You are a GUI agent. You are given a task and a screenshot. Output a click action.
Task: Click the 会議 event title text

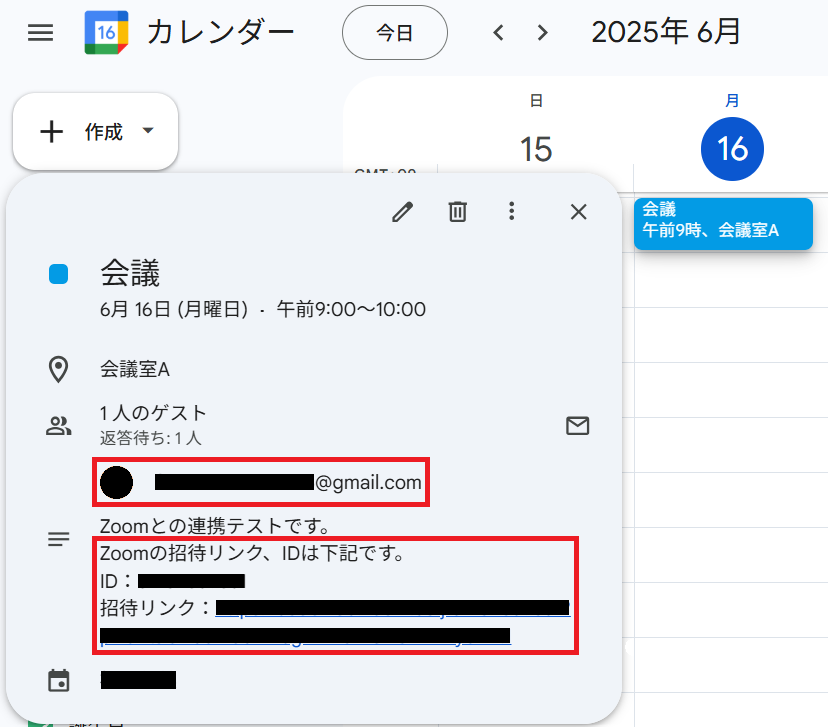click(x=130, y=273)
